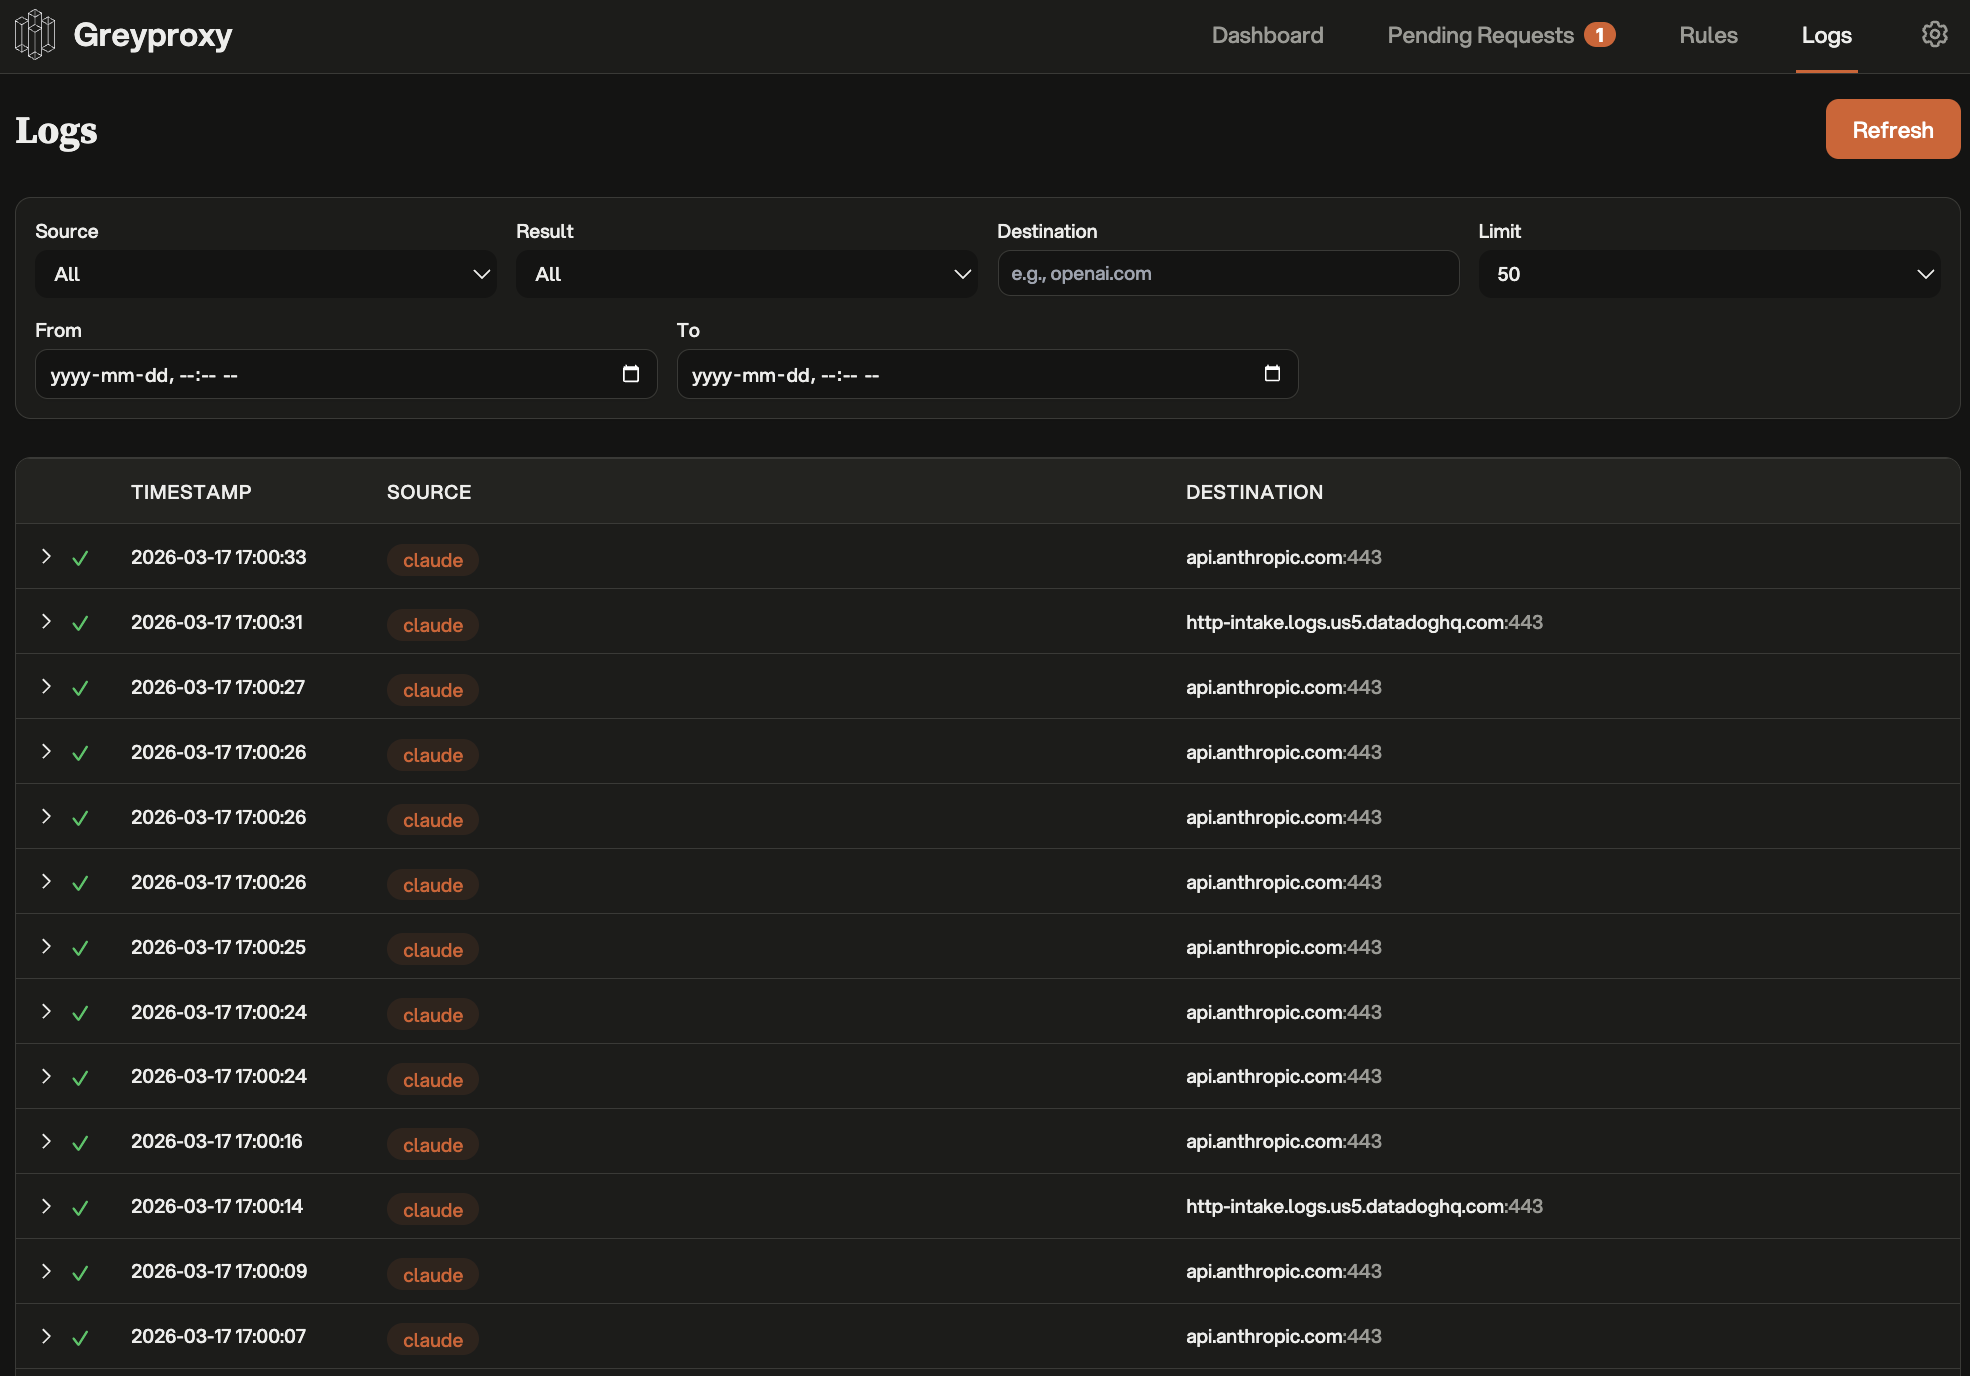This screenshot has height=1376, width=1970.
Task: Click green checkmark on 17:00:16 row
Action: point(80,1143)
